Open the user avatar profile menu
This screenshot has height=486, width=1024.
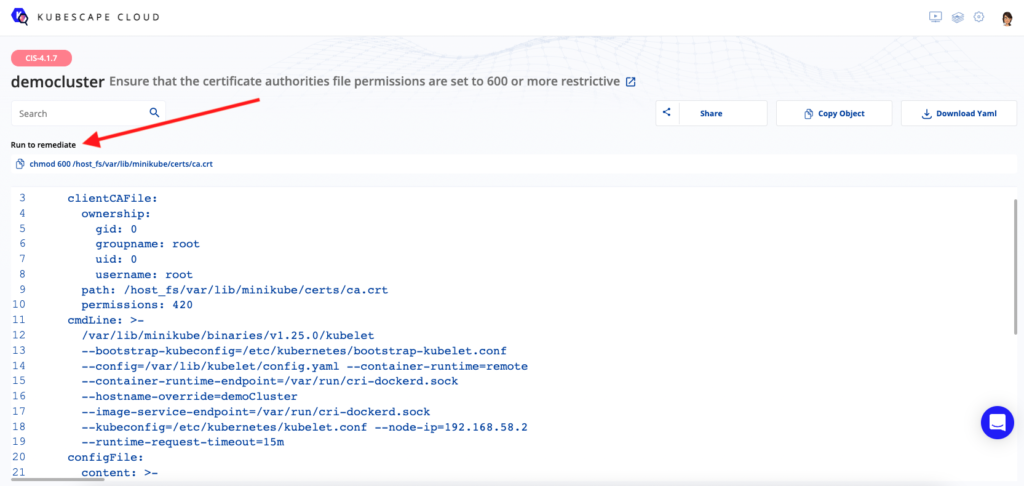coord(1007,18)
